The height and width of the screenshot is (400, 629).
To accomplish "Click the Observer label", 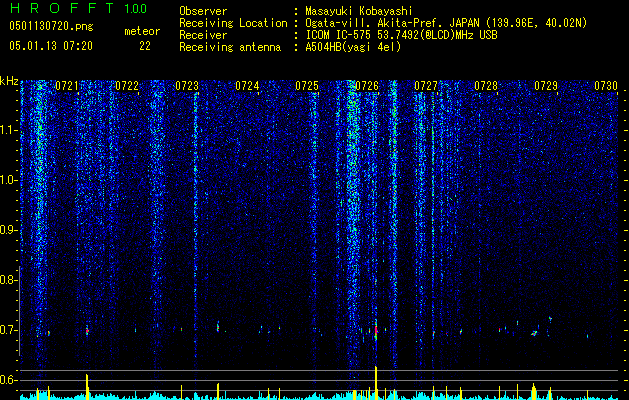I will point(203,11).
